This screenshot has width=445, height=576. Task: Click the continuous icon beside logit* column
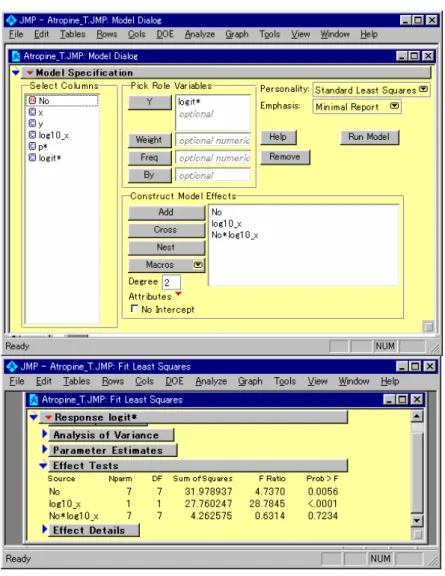(x=32, y=158)
